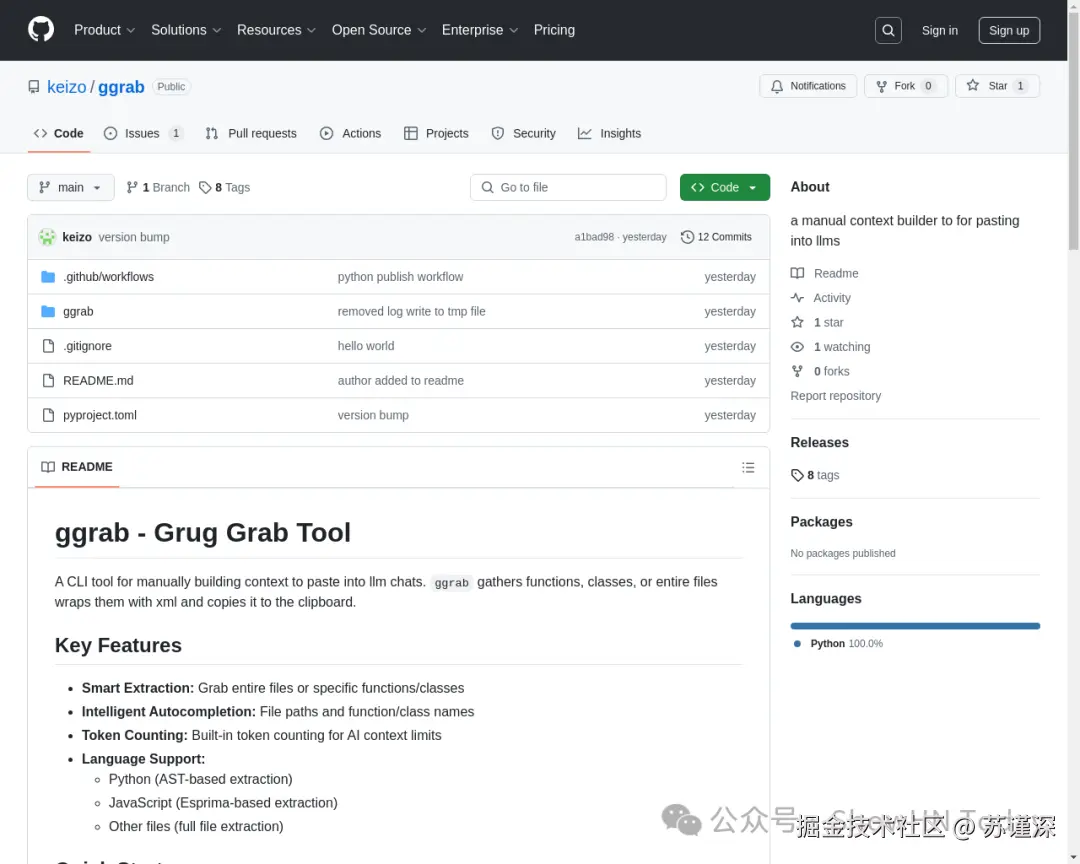View the 12 Commits history
The height and width of the screenshot is (864, 1080).
pos(716,237)
